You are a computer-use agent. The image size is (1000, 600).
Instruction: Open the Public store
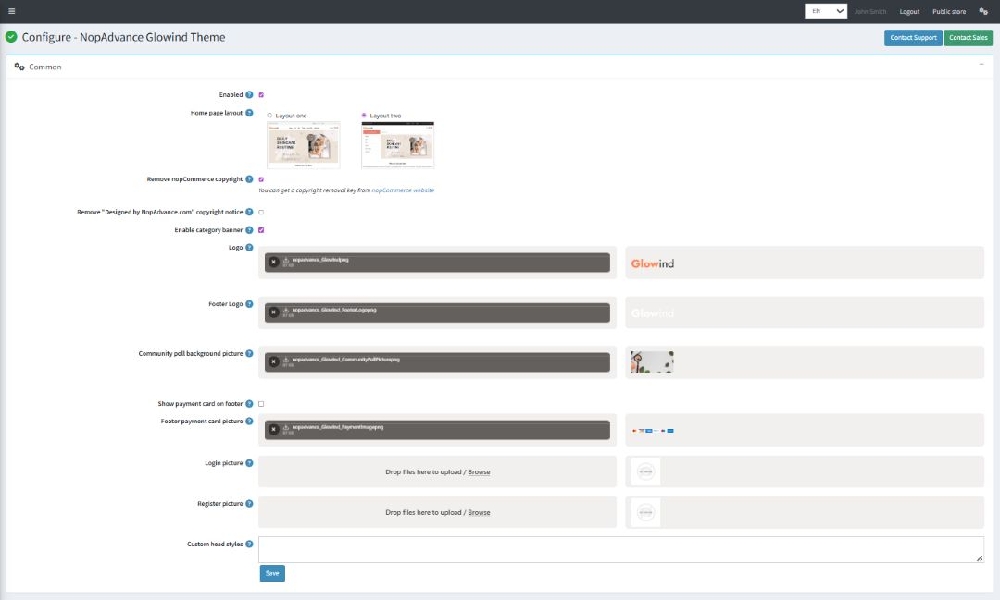pos(950,11)
